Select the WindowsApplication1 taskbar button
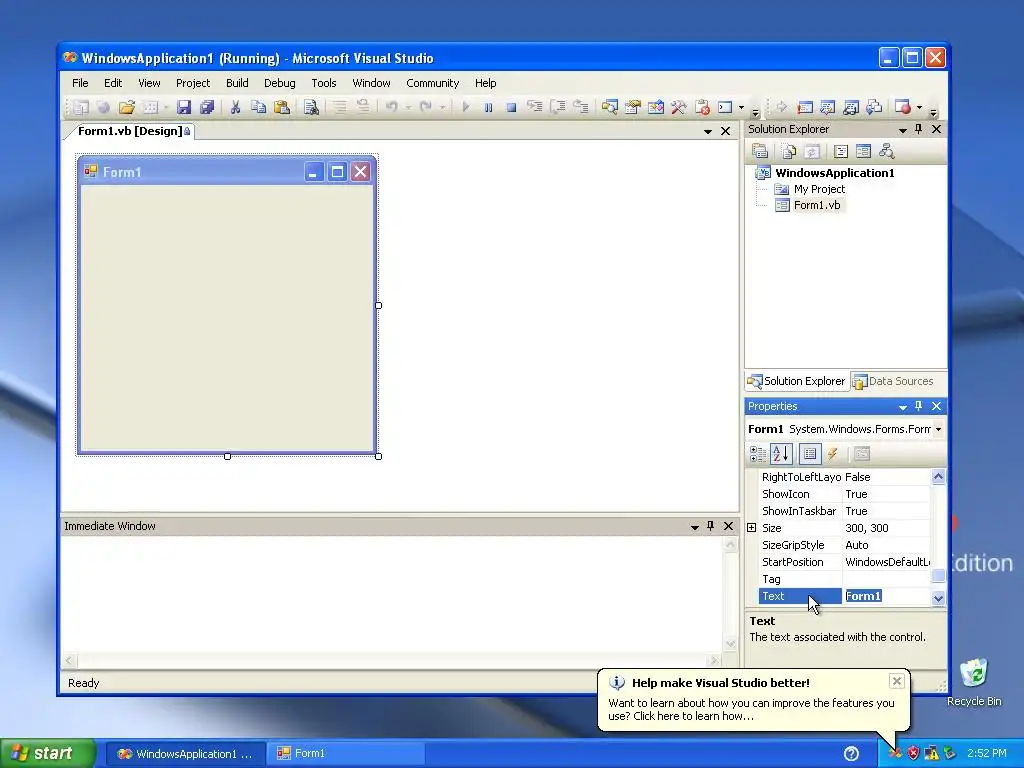Viewport: 1024px width, 768px height. [x=185, y=754]
